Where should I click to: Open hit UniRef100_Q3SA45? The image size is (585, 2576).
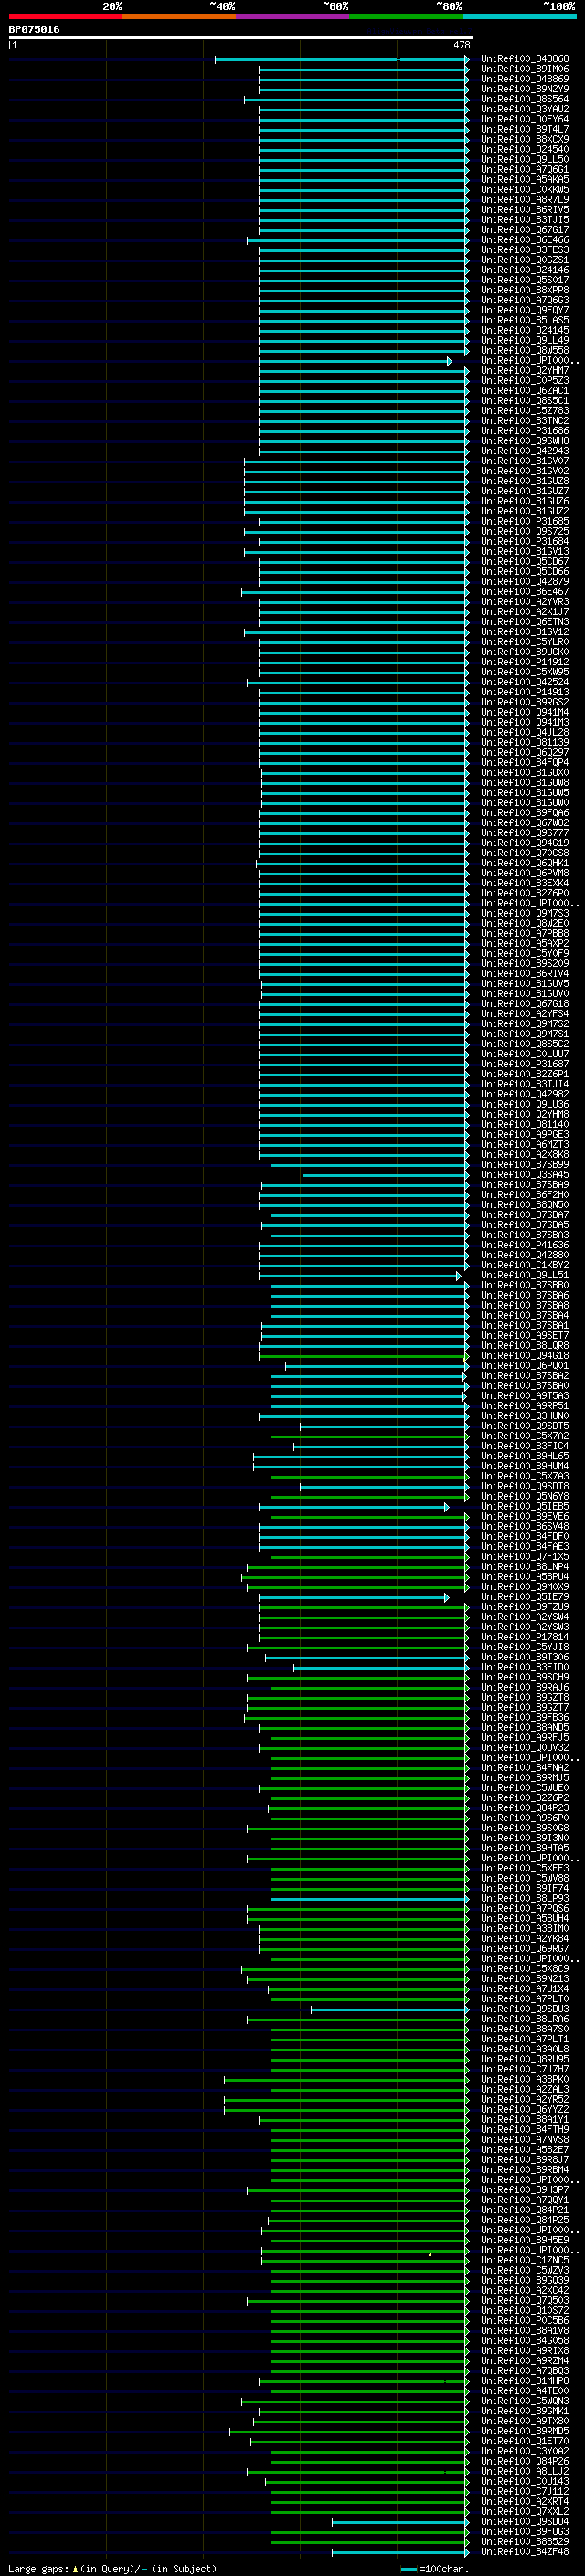[524, 1175]
